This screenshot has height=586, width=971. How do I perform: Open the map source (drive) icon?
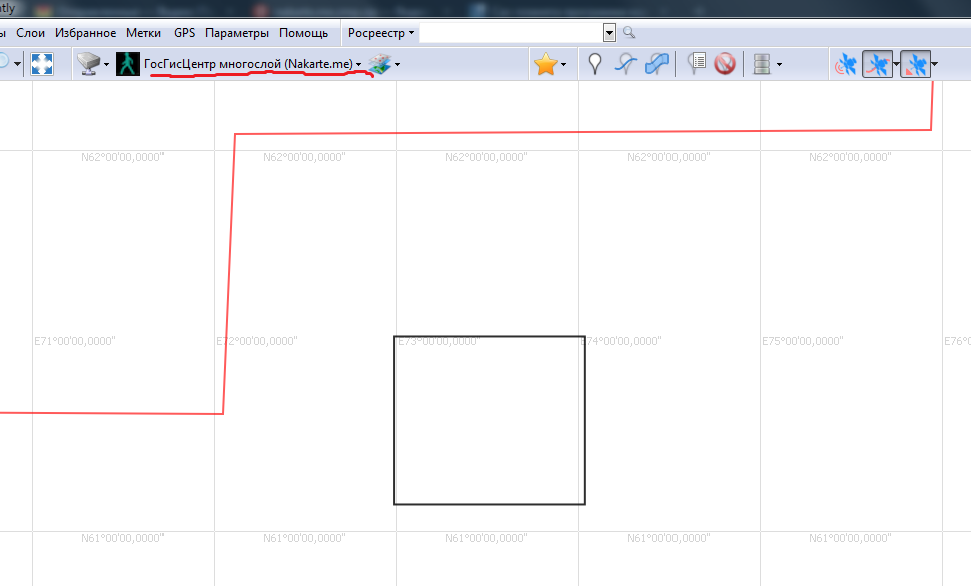coord(90,64)
